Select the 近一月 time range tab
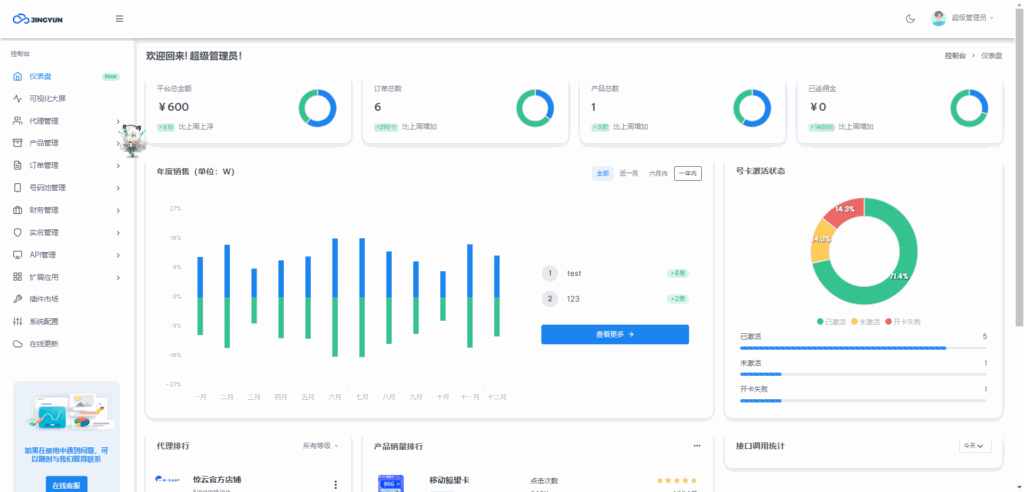 [x=629, y=173]
